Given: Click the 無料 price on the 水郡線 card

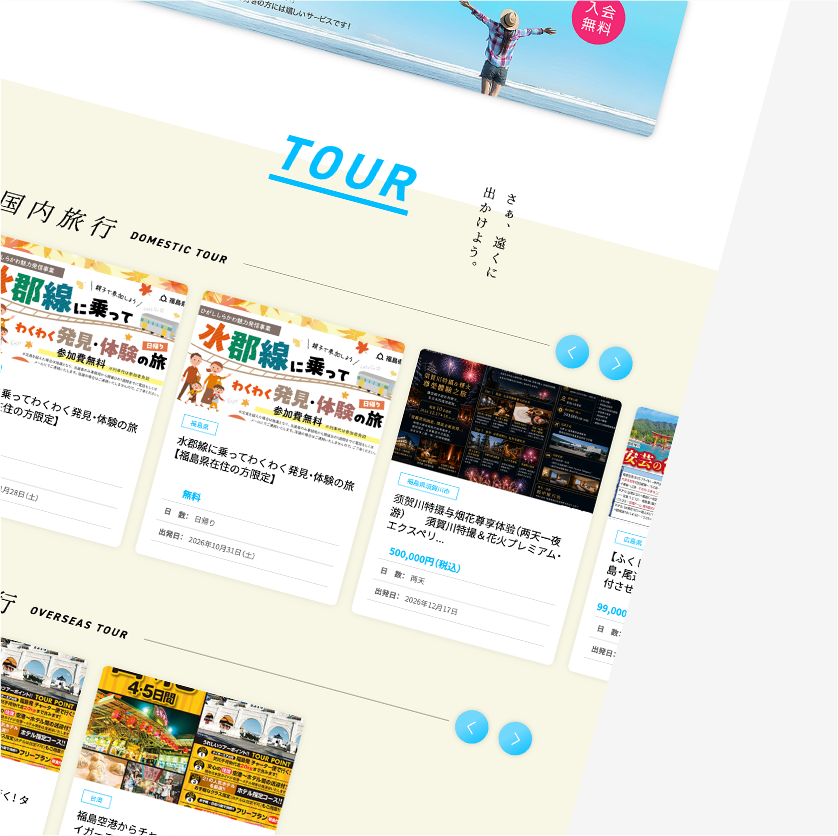Looking at the screenshot, I should coord(191,496).
